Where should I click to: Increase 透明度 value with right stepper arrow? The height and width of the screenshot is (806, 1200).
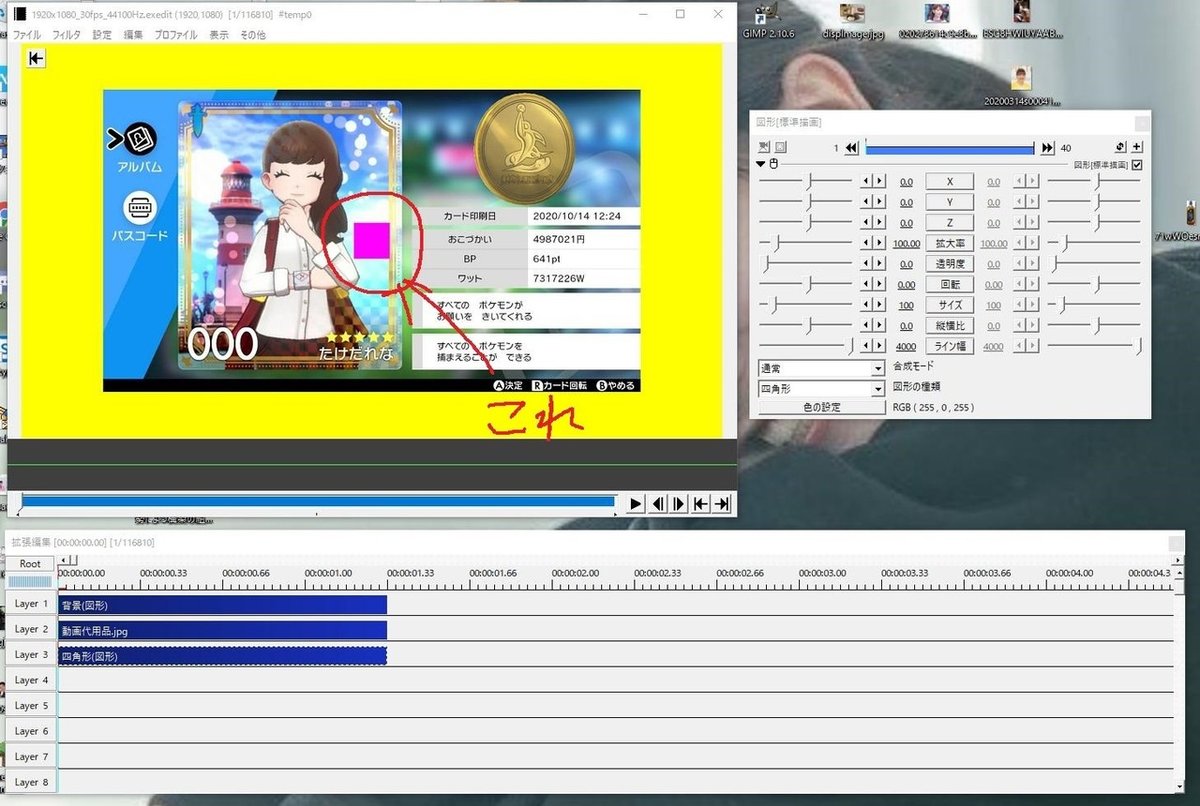click(880, 263)
